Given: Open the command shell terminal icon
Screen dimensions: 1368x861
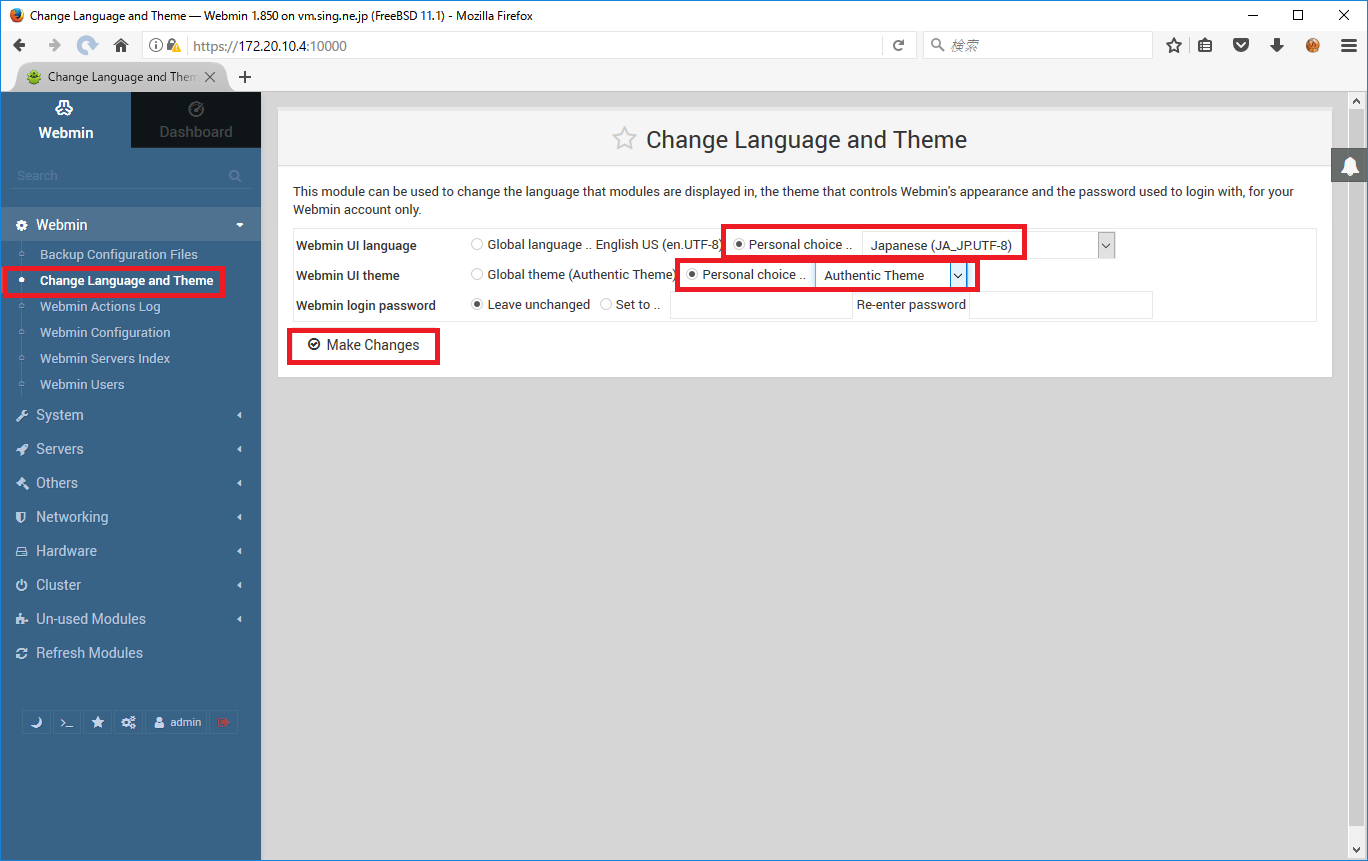Looking at the screenshot, I should (67, 722).
